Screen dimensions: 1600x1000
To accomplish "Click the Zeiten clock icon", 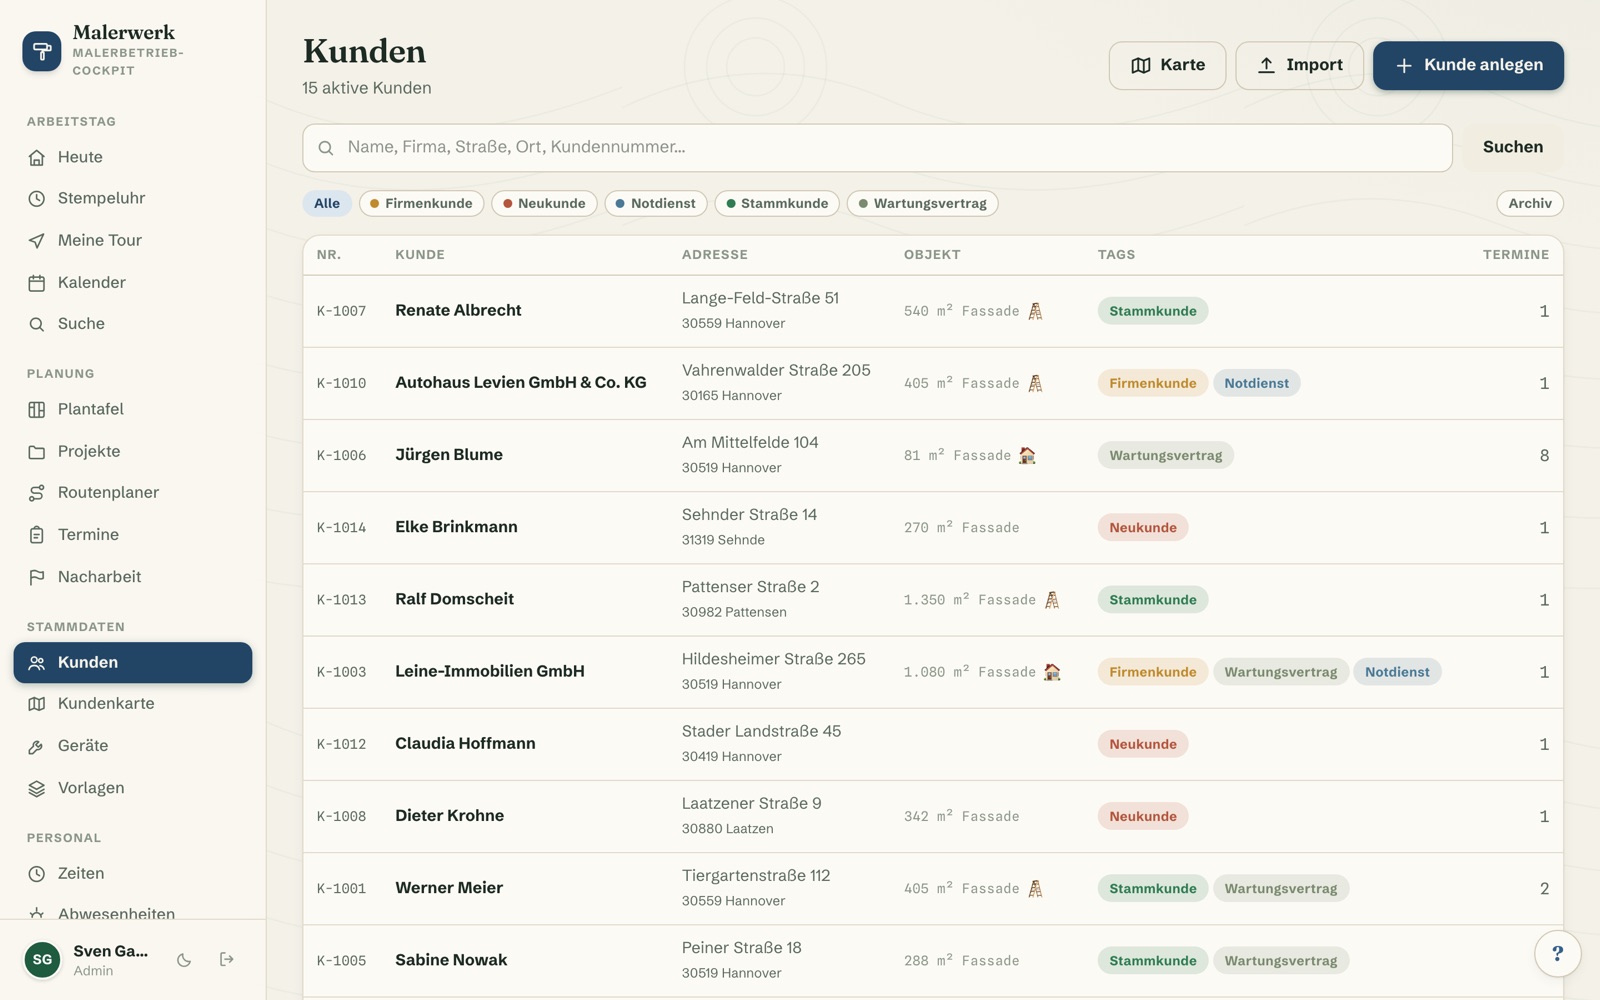I will pos(37,874).
